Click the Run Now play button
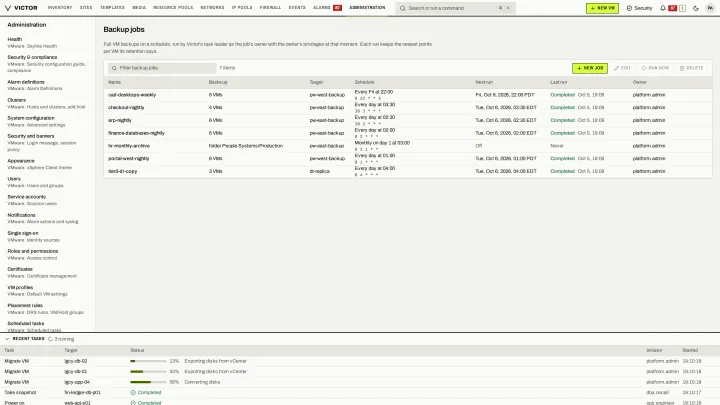The width and height of the screenshot is (720, 405). pyautogui.click(x=655, y=68)
